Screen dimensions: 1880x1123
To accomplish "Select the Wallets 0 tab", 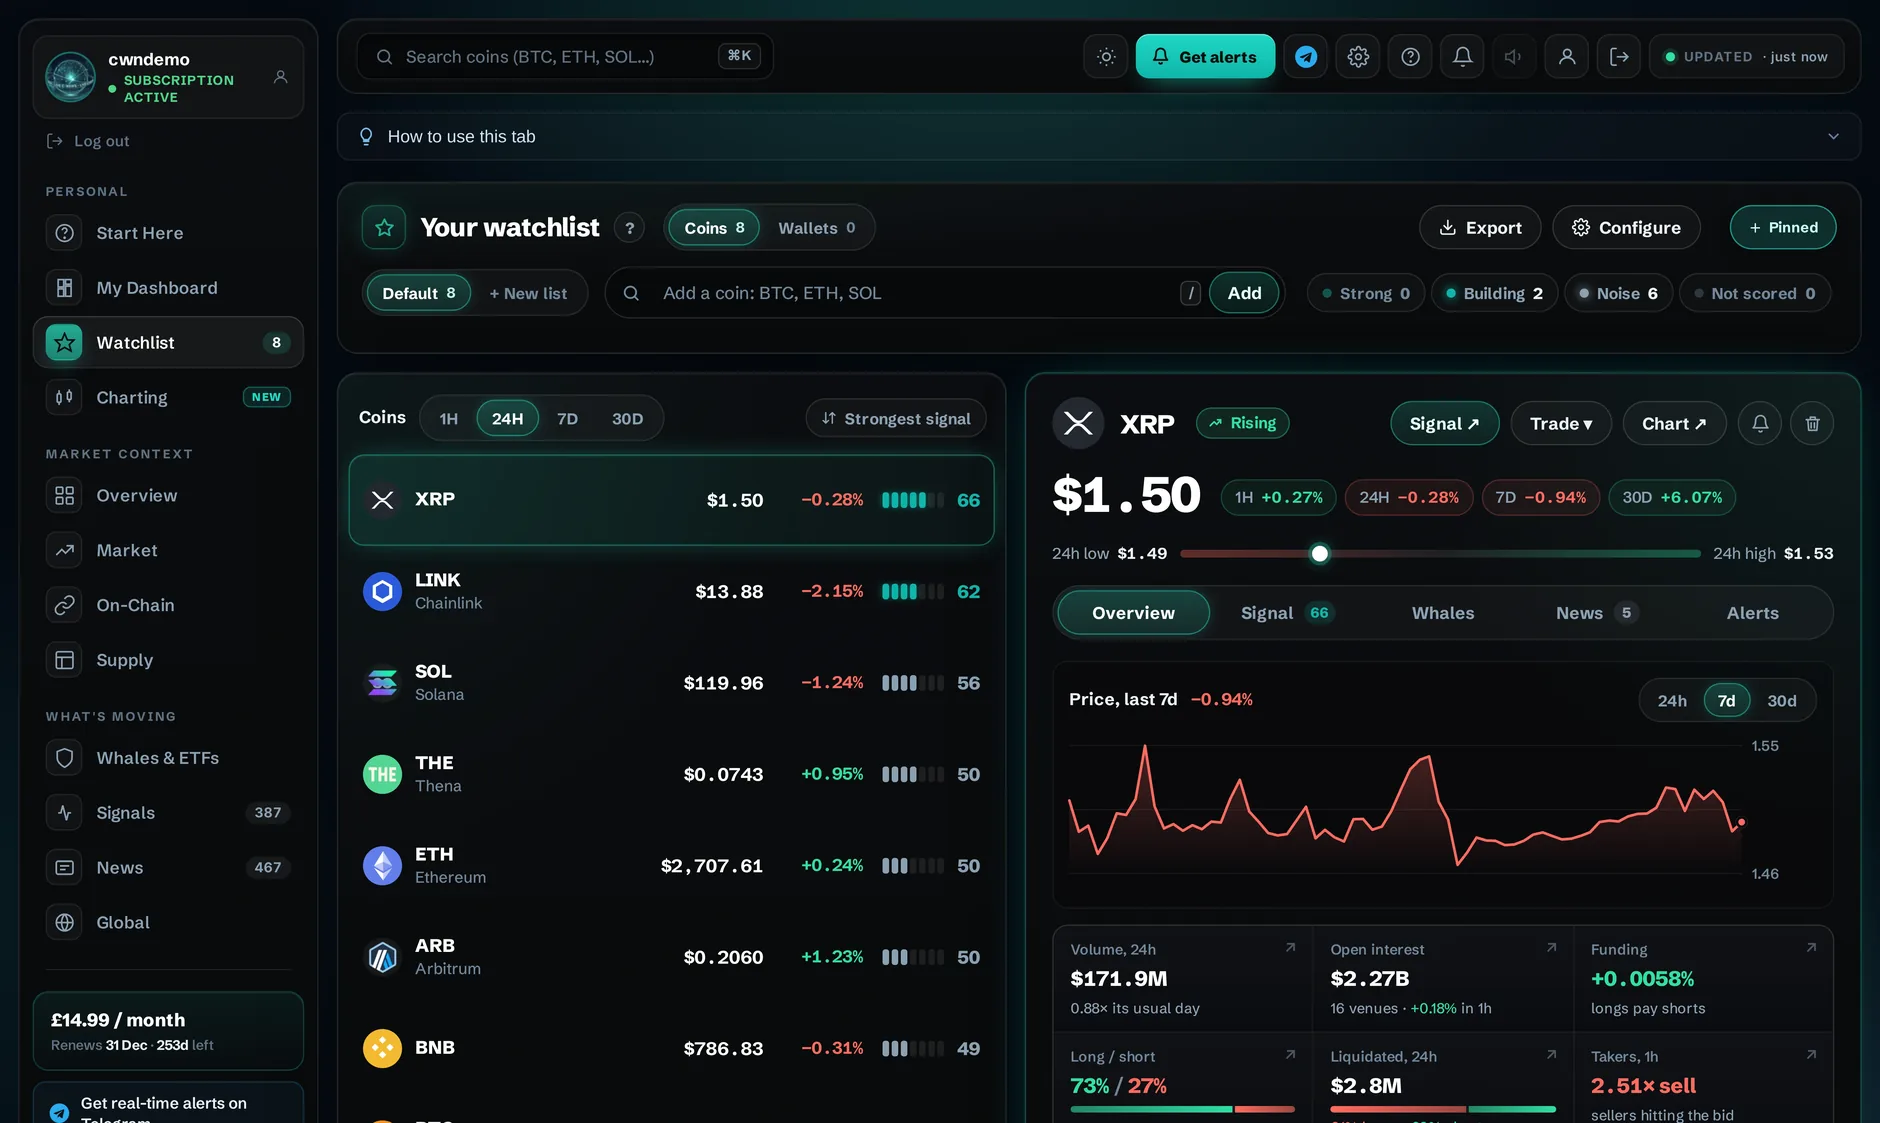I will 816,228.
